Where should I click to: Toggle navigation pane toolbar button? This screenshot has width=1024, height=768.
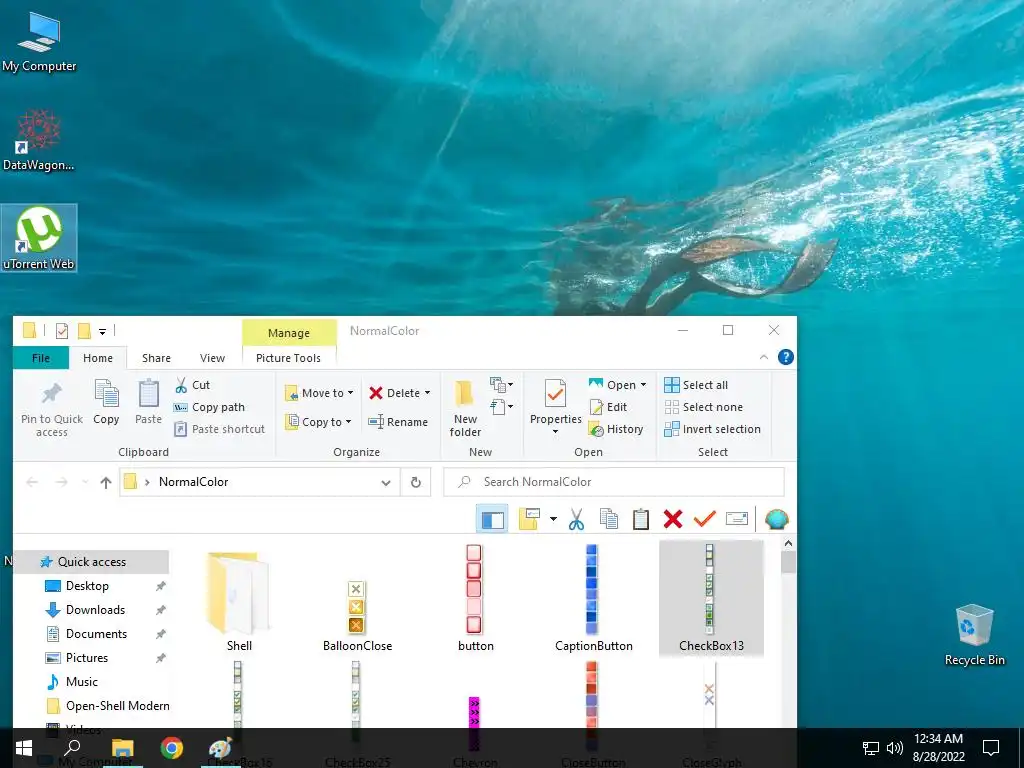[492, 519]
